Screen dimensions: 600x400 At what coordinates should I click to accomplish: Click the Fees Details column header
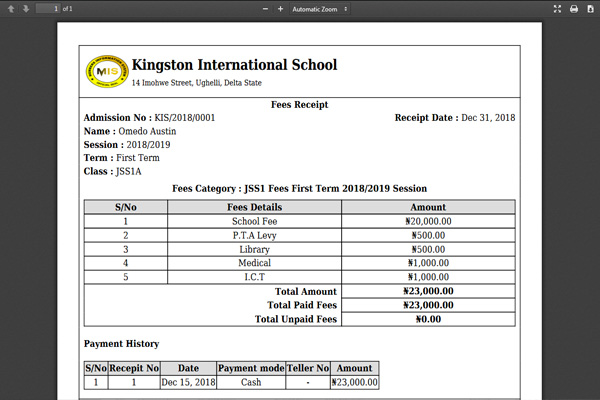pos(254,207)
